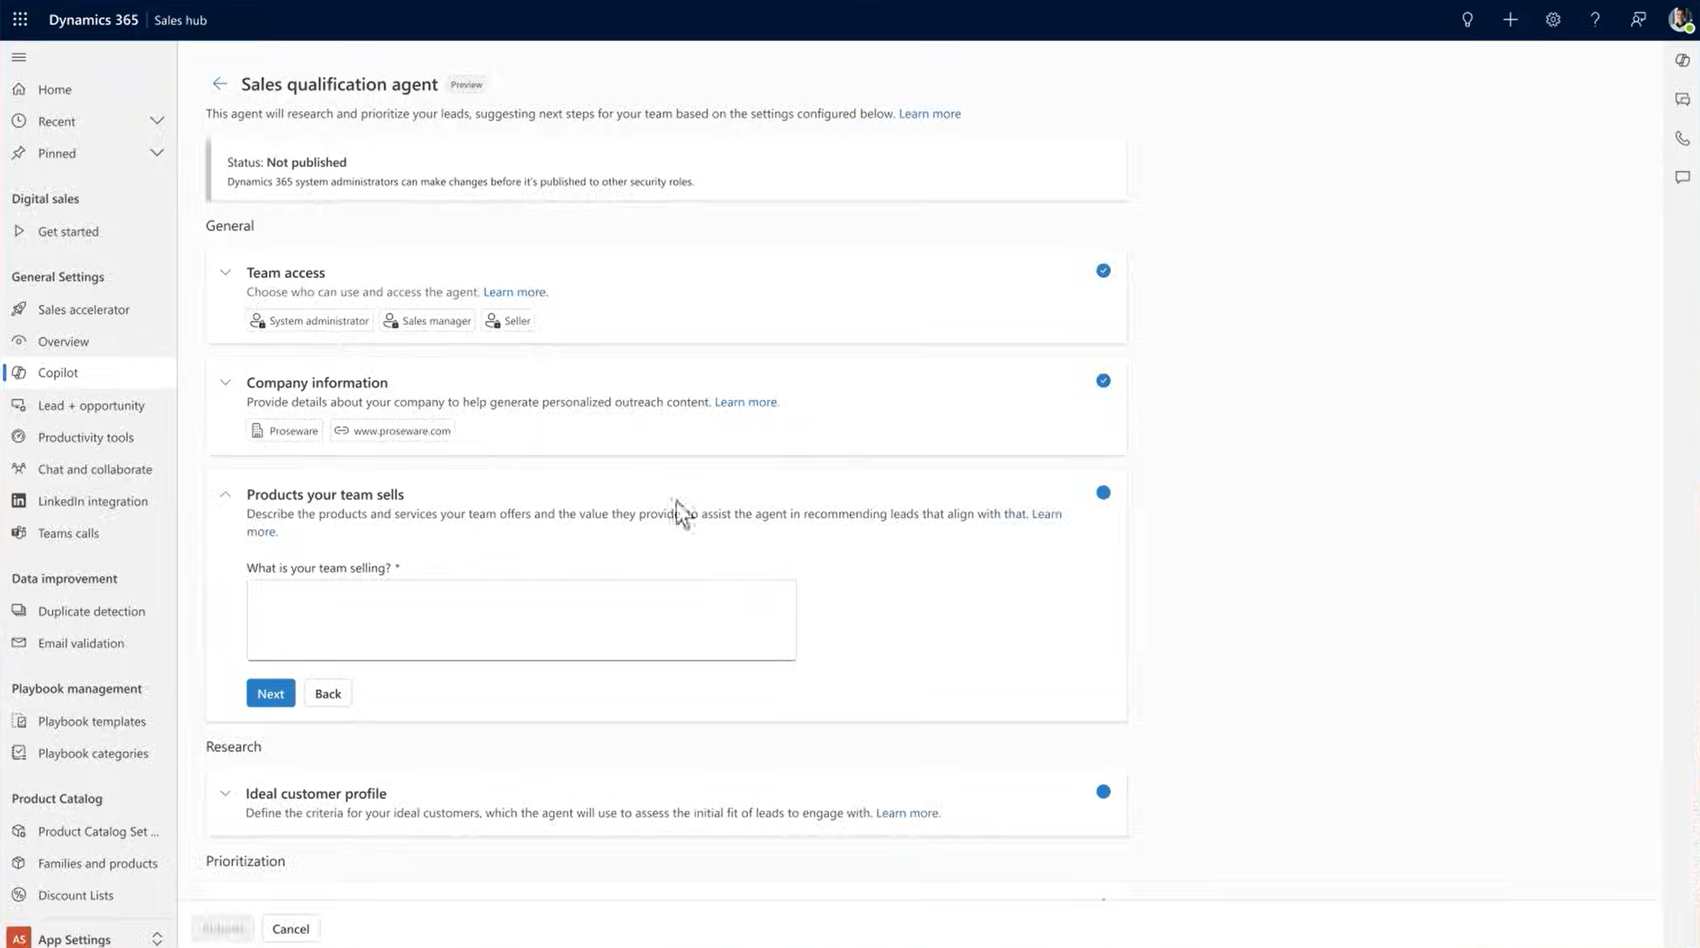Click the lightbulb assistant icon
Image resolution: width=1700 pixels, height=948 pixels.
click(x=1467, y=20)
